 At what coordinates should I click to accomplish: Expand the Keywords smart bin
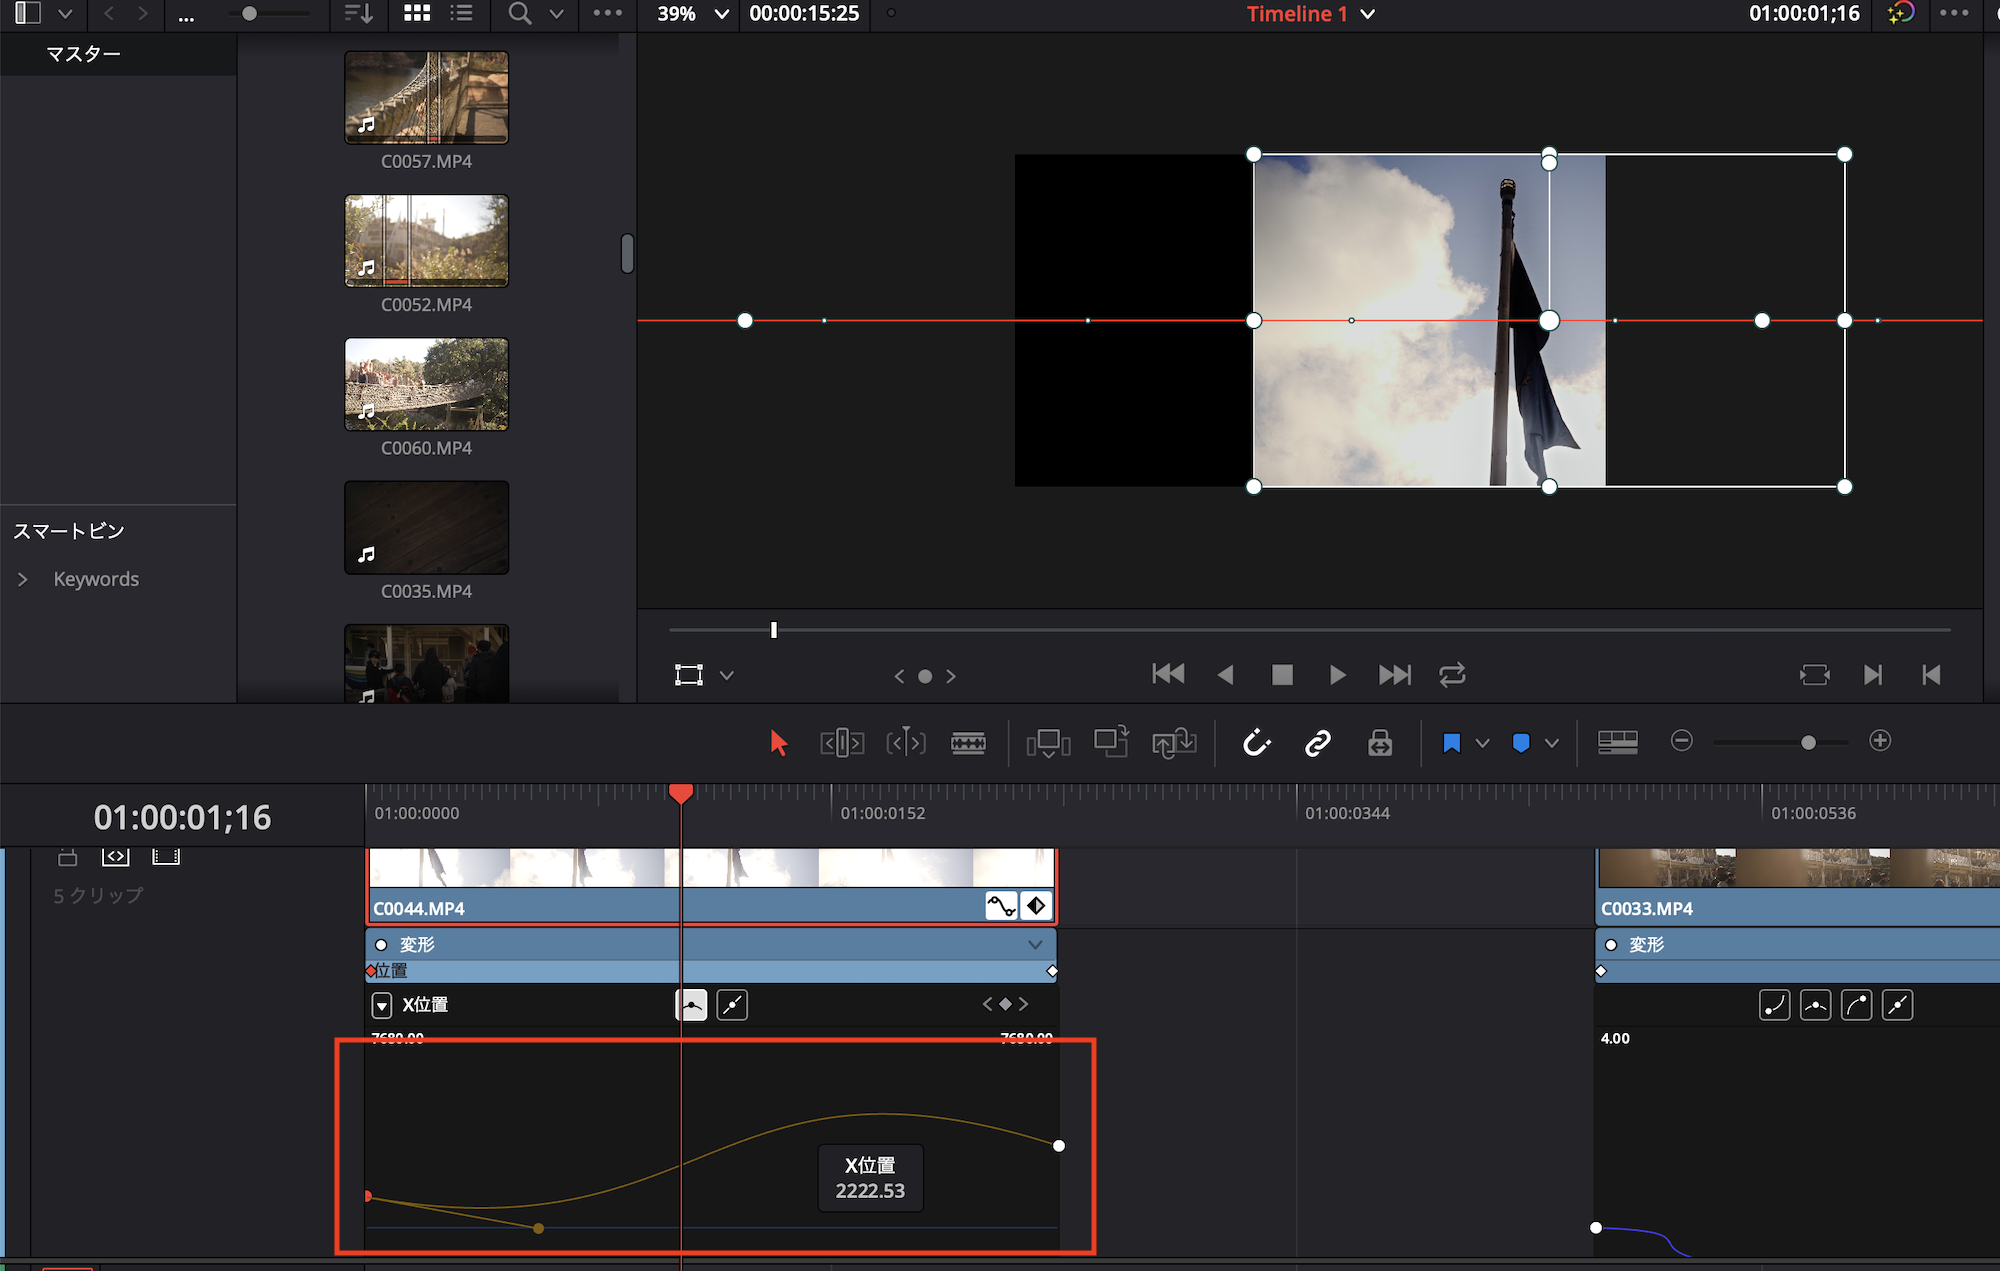point(23,579)
